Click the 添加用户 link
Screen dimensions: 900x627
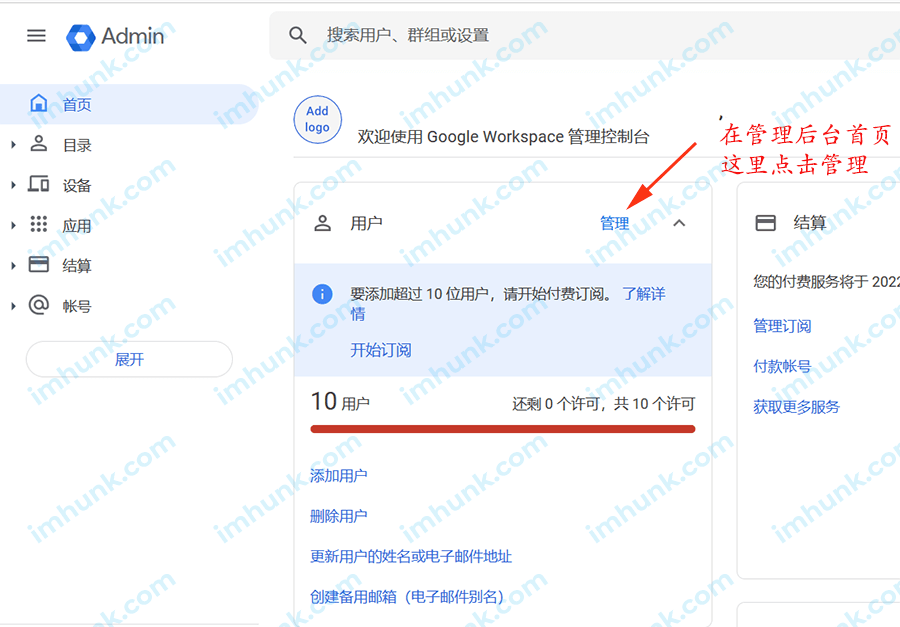tap(339, 475)
